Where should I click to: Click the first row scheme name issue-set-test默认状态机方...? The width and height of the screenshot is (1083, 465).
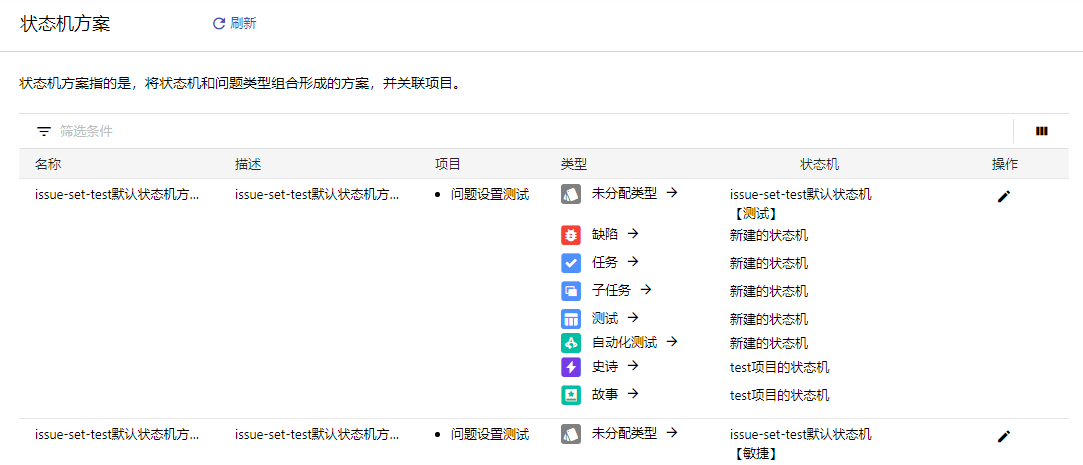117,195
